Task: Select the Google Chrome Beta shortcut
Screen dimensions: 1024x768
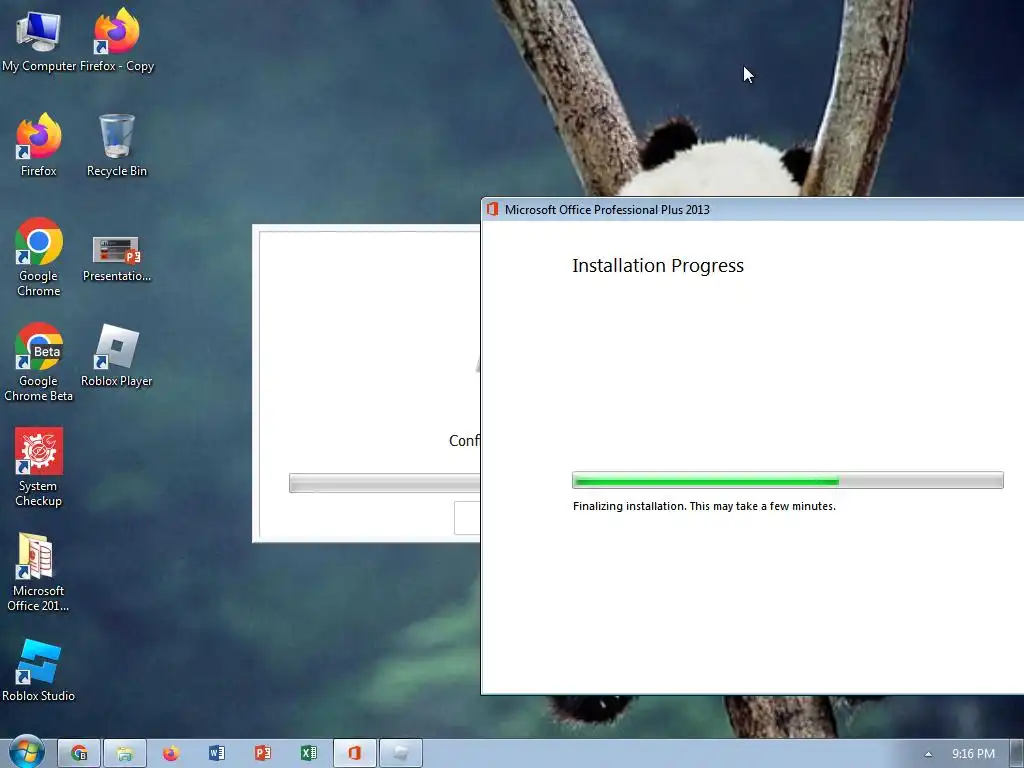Action: pyautogui.click(x=39, y=362)
